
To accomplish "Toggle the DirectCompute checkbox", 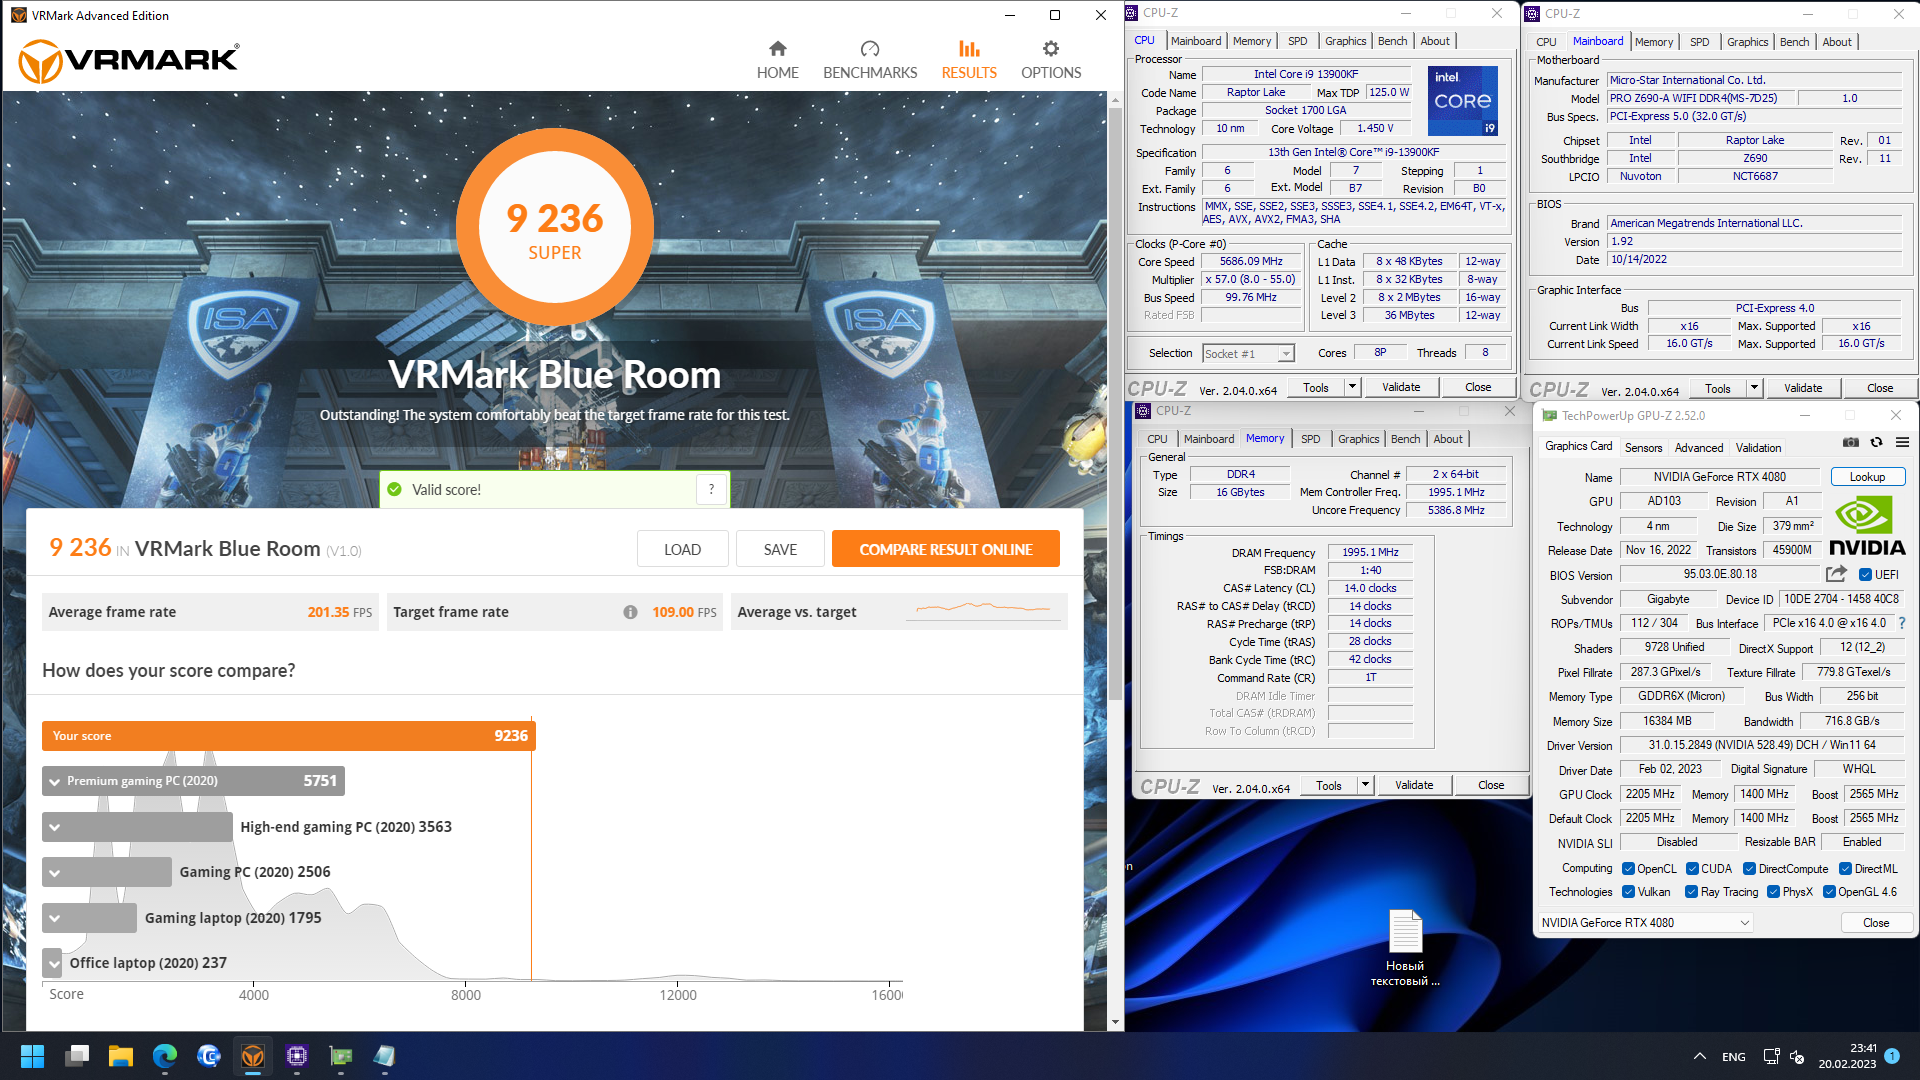I will [1749, 869].
